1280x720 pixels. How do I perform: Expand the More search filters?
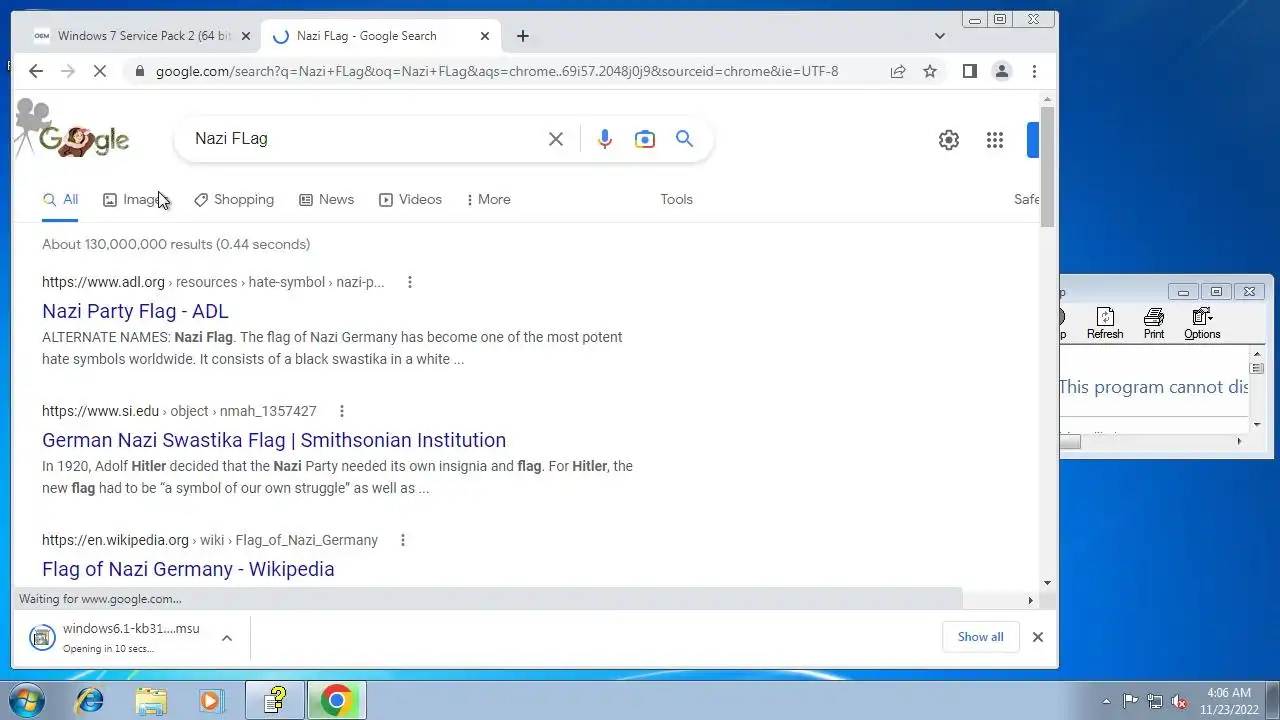tap(488, 199)
